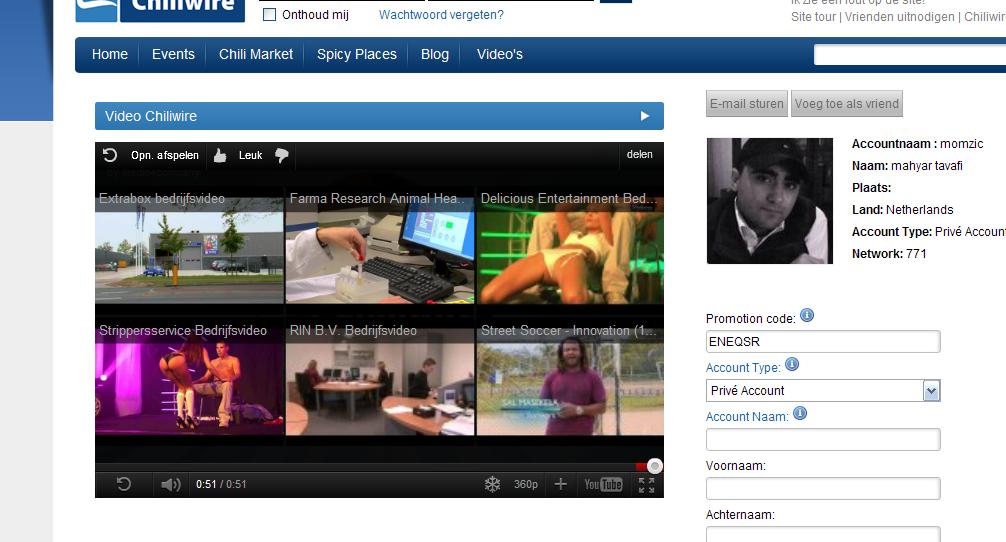Open the Strippersservice Bedrijfsvideo thumbnail
Viewport: 1006px width, 542px height.
click(x=189, y=382)
